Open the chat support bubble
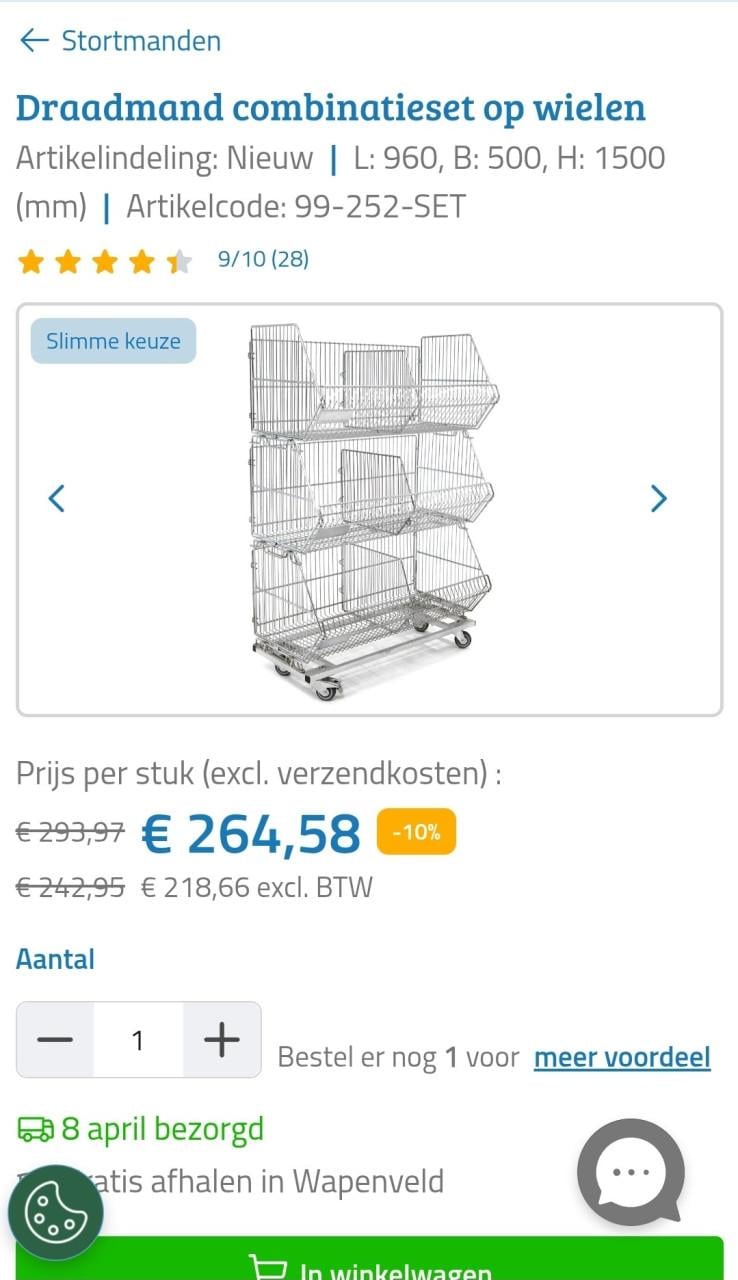738x1280 pixels. (630, 1172)
